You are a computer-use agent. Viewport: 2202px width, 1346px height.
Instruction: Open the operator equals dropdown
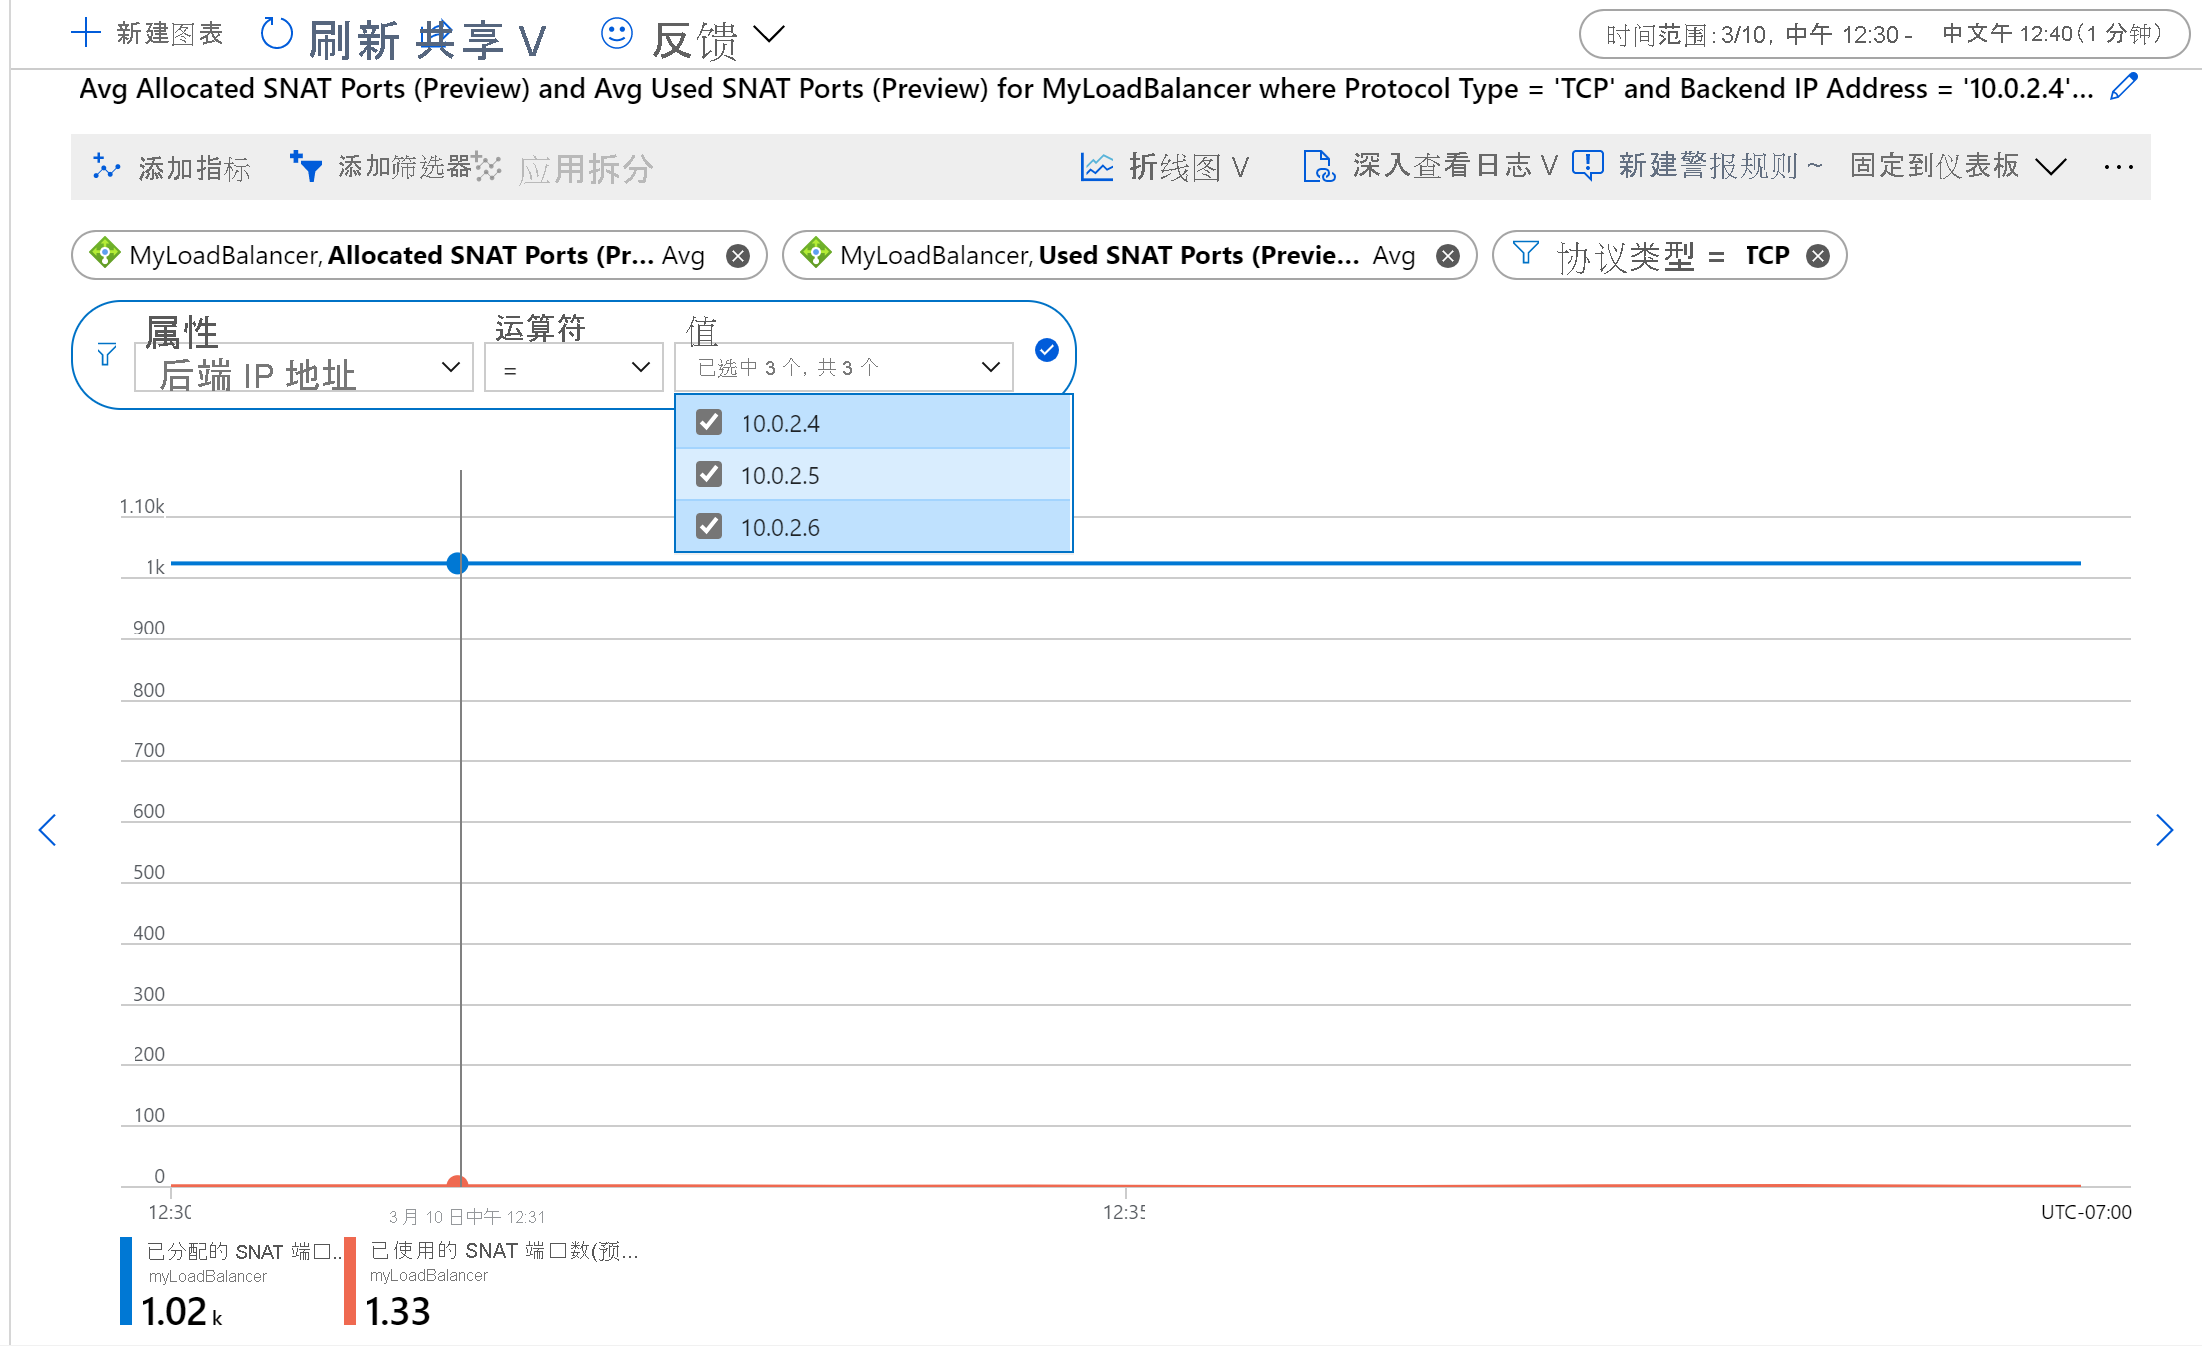coord(574,368)
